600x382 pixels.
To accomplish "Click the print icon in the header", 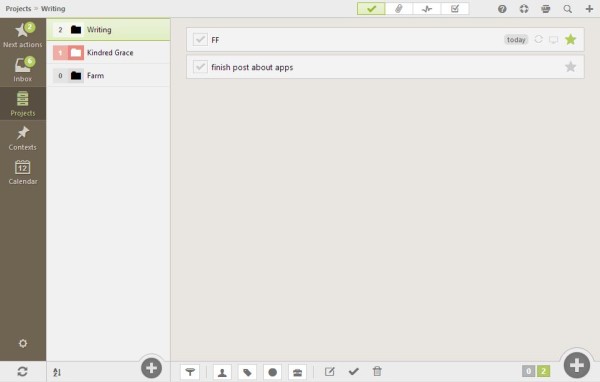I will click(x=546, y=9).
